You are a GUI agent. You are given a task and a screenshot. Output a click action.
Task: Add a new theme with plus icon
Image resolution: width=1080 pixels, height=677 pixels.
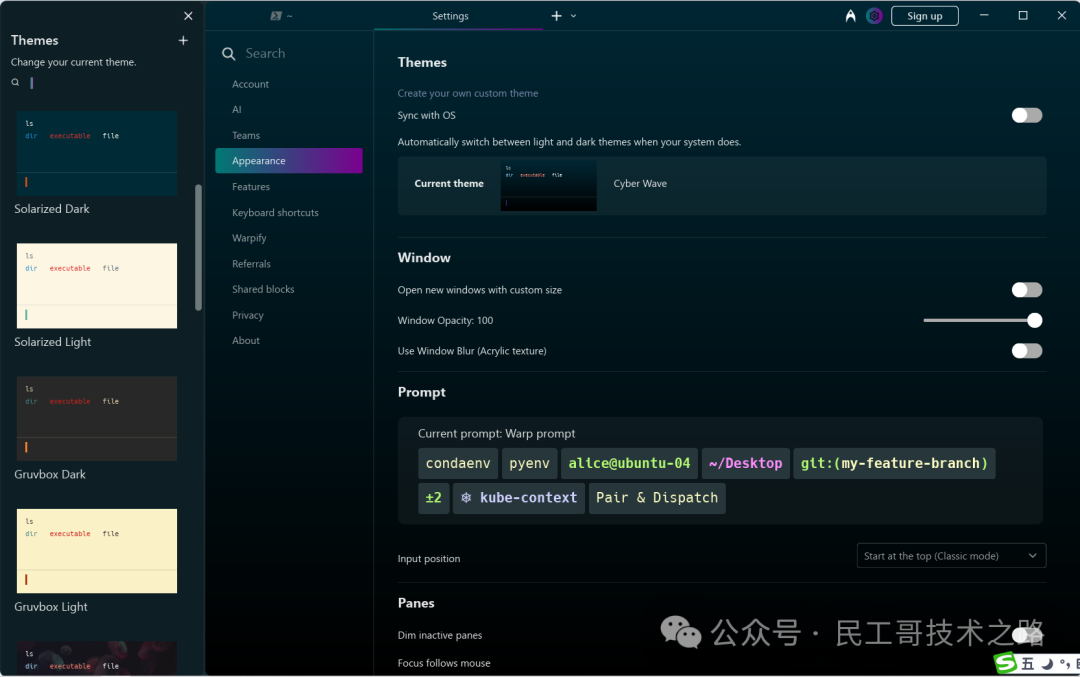pyautogui.click(x=183, y=41)
